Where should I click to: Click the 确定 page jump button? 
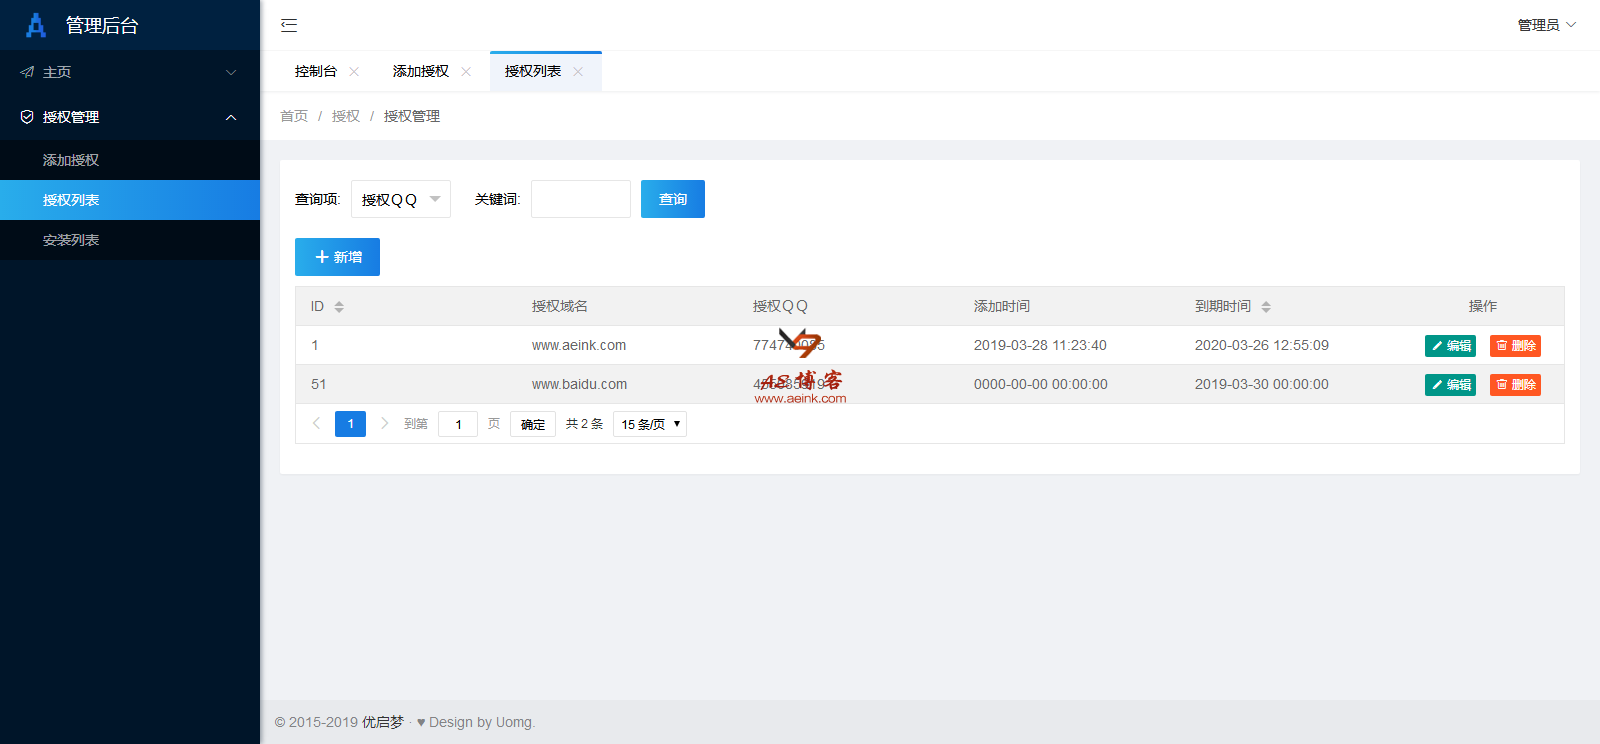(x=533, y=424)
